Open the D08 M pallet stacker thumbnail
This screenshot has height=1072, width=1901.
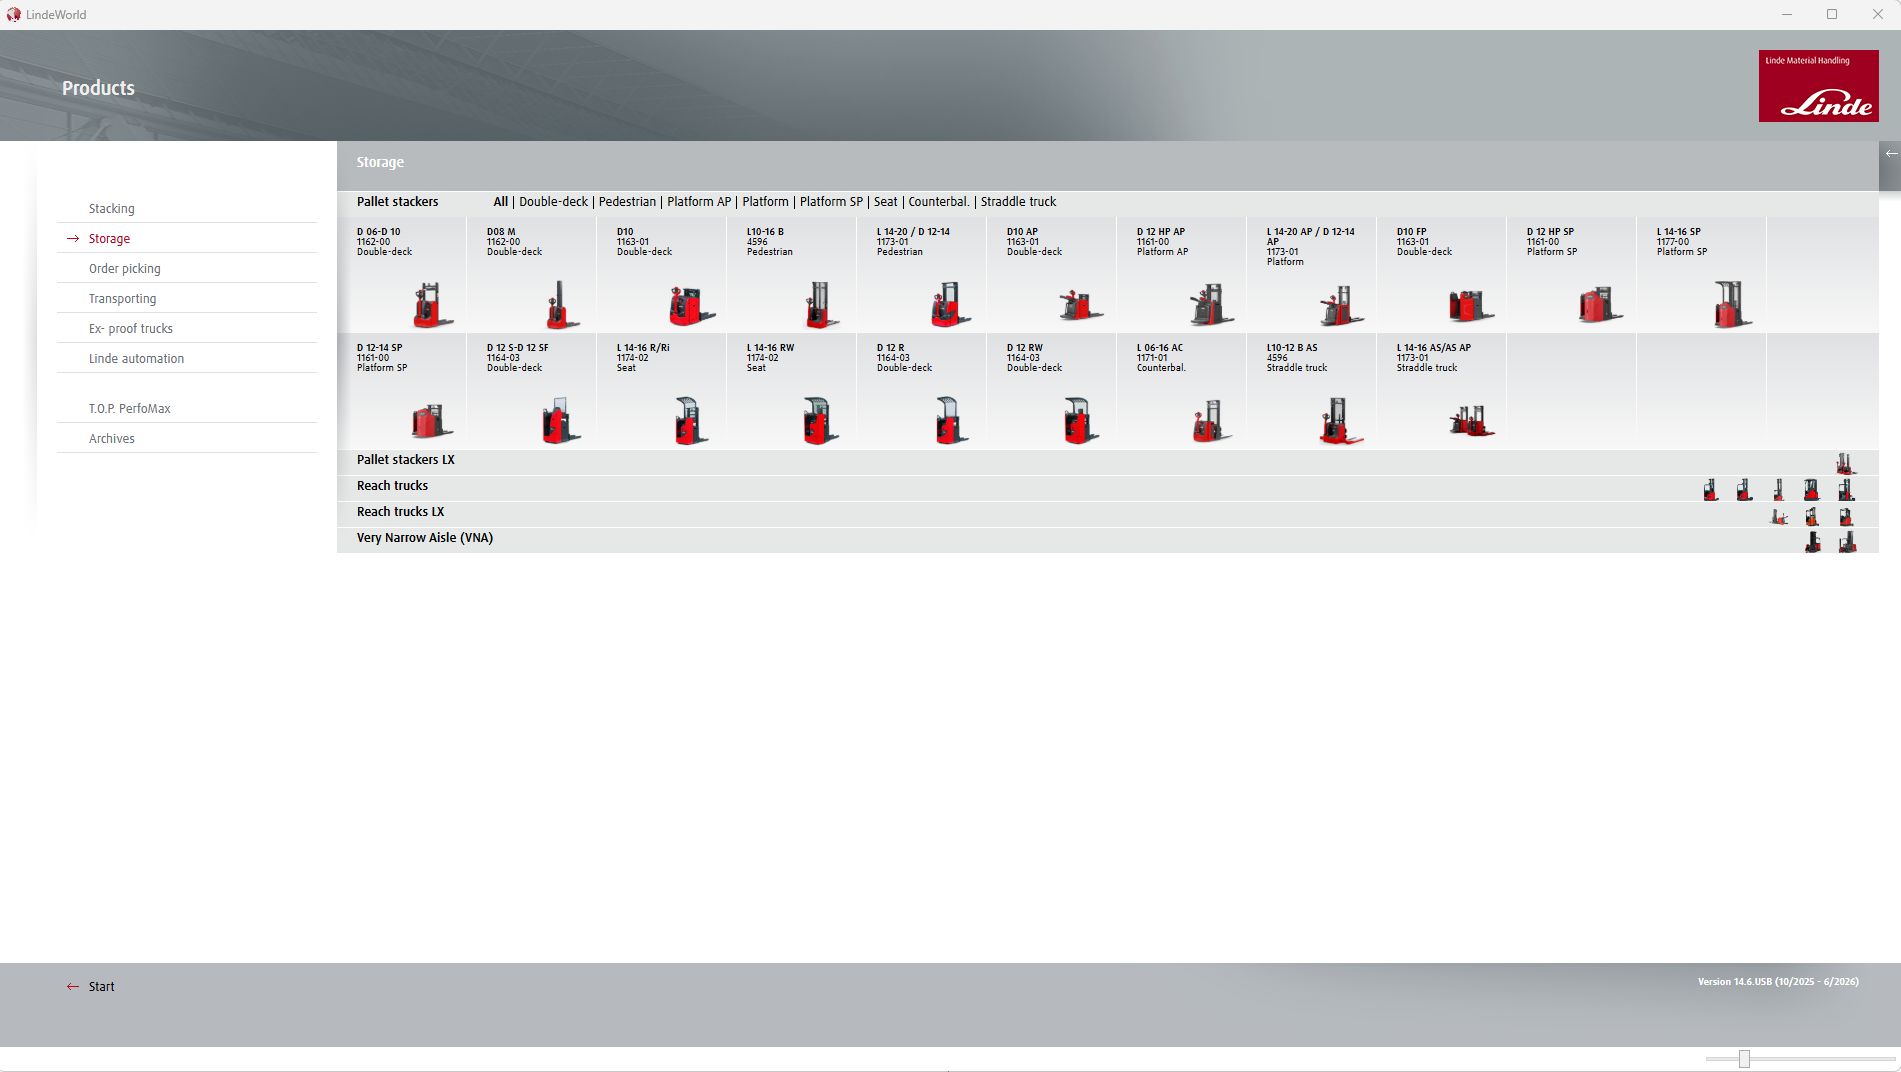click(x=560, y=305)
